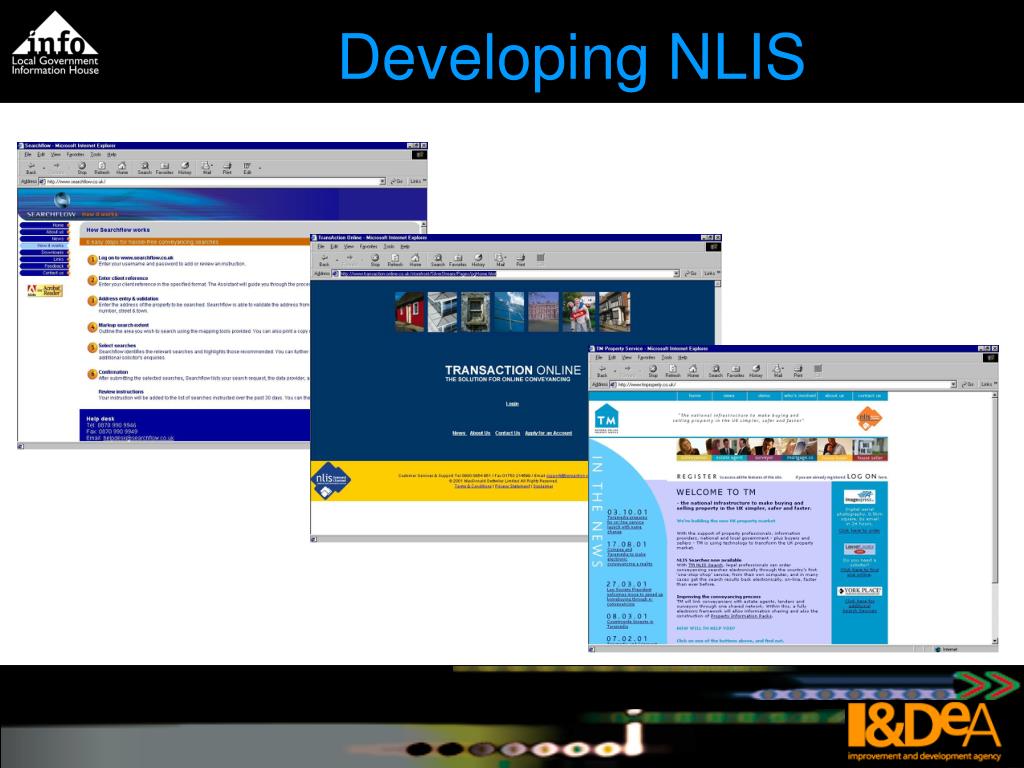Image resolution: width=1024 pixels, height=768 pixels.
Task: Click red house thumbnail on TransAction Online page
Action: [409, 312]
